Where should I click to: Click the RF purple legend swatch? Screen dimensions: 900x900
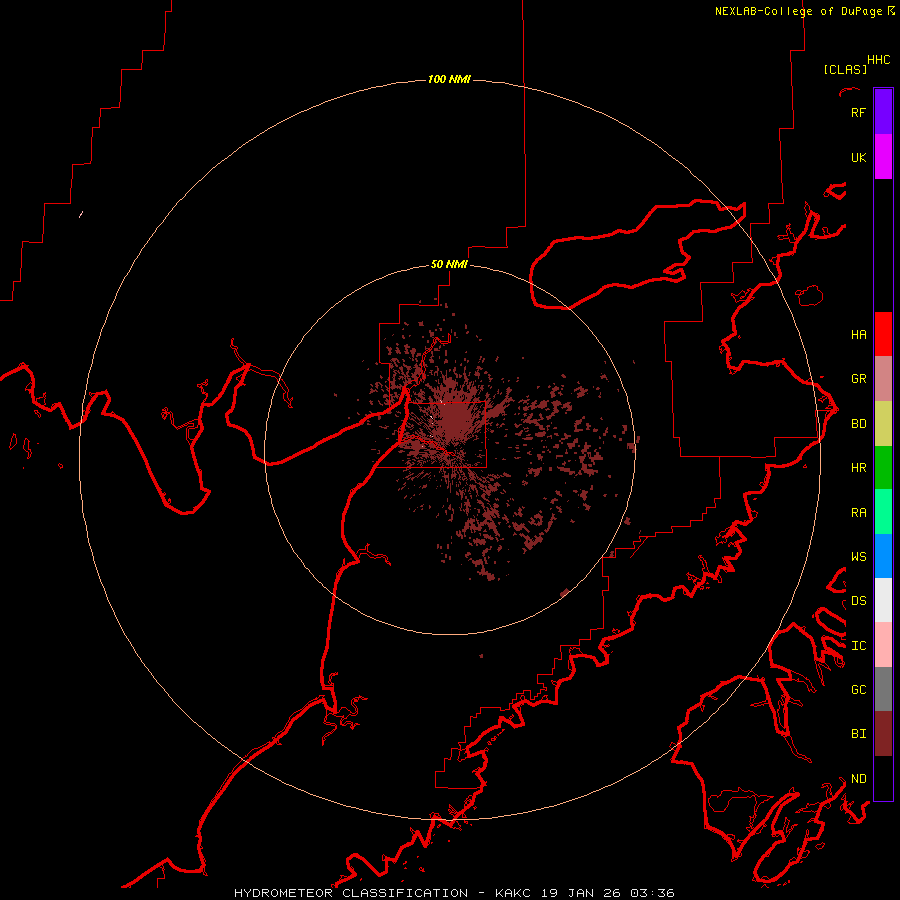point(883,112)
